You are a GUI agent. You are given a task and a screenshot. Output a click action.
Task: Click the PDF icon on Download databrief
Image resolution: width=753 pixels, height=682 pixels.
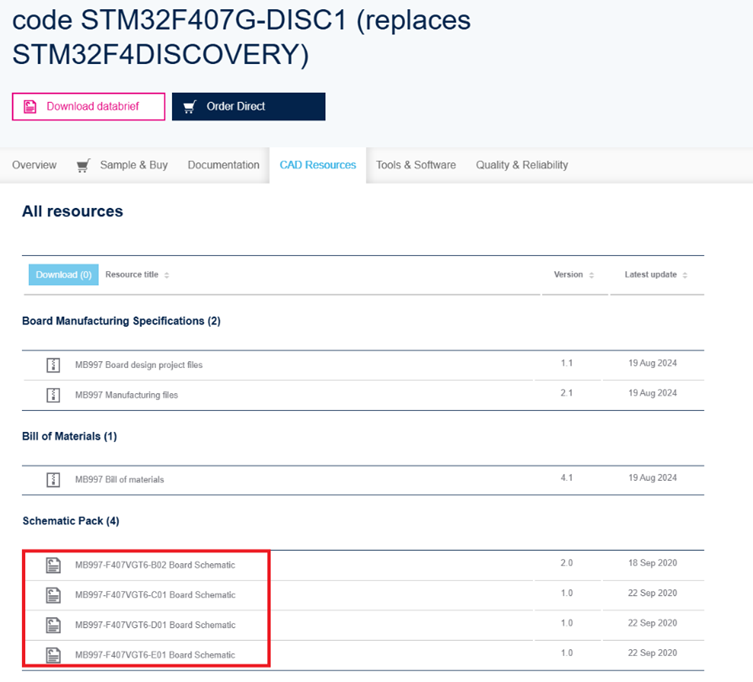pyautogui.click(x=30, y=107)
